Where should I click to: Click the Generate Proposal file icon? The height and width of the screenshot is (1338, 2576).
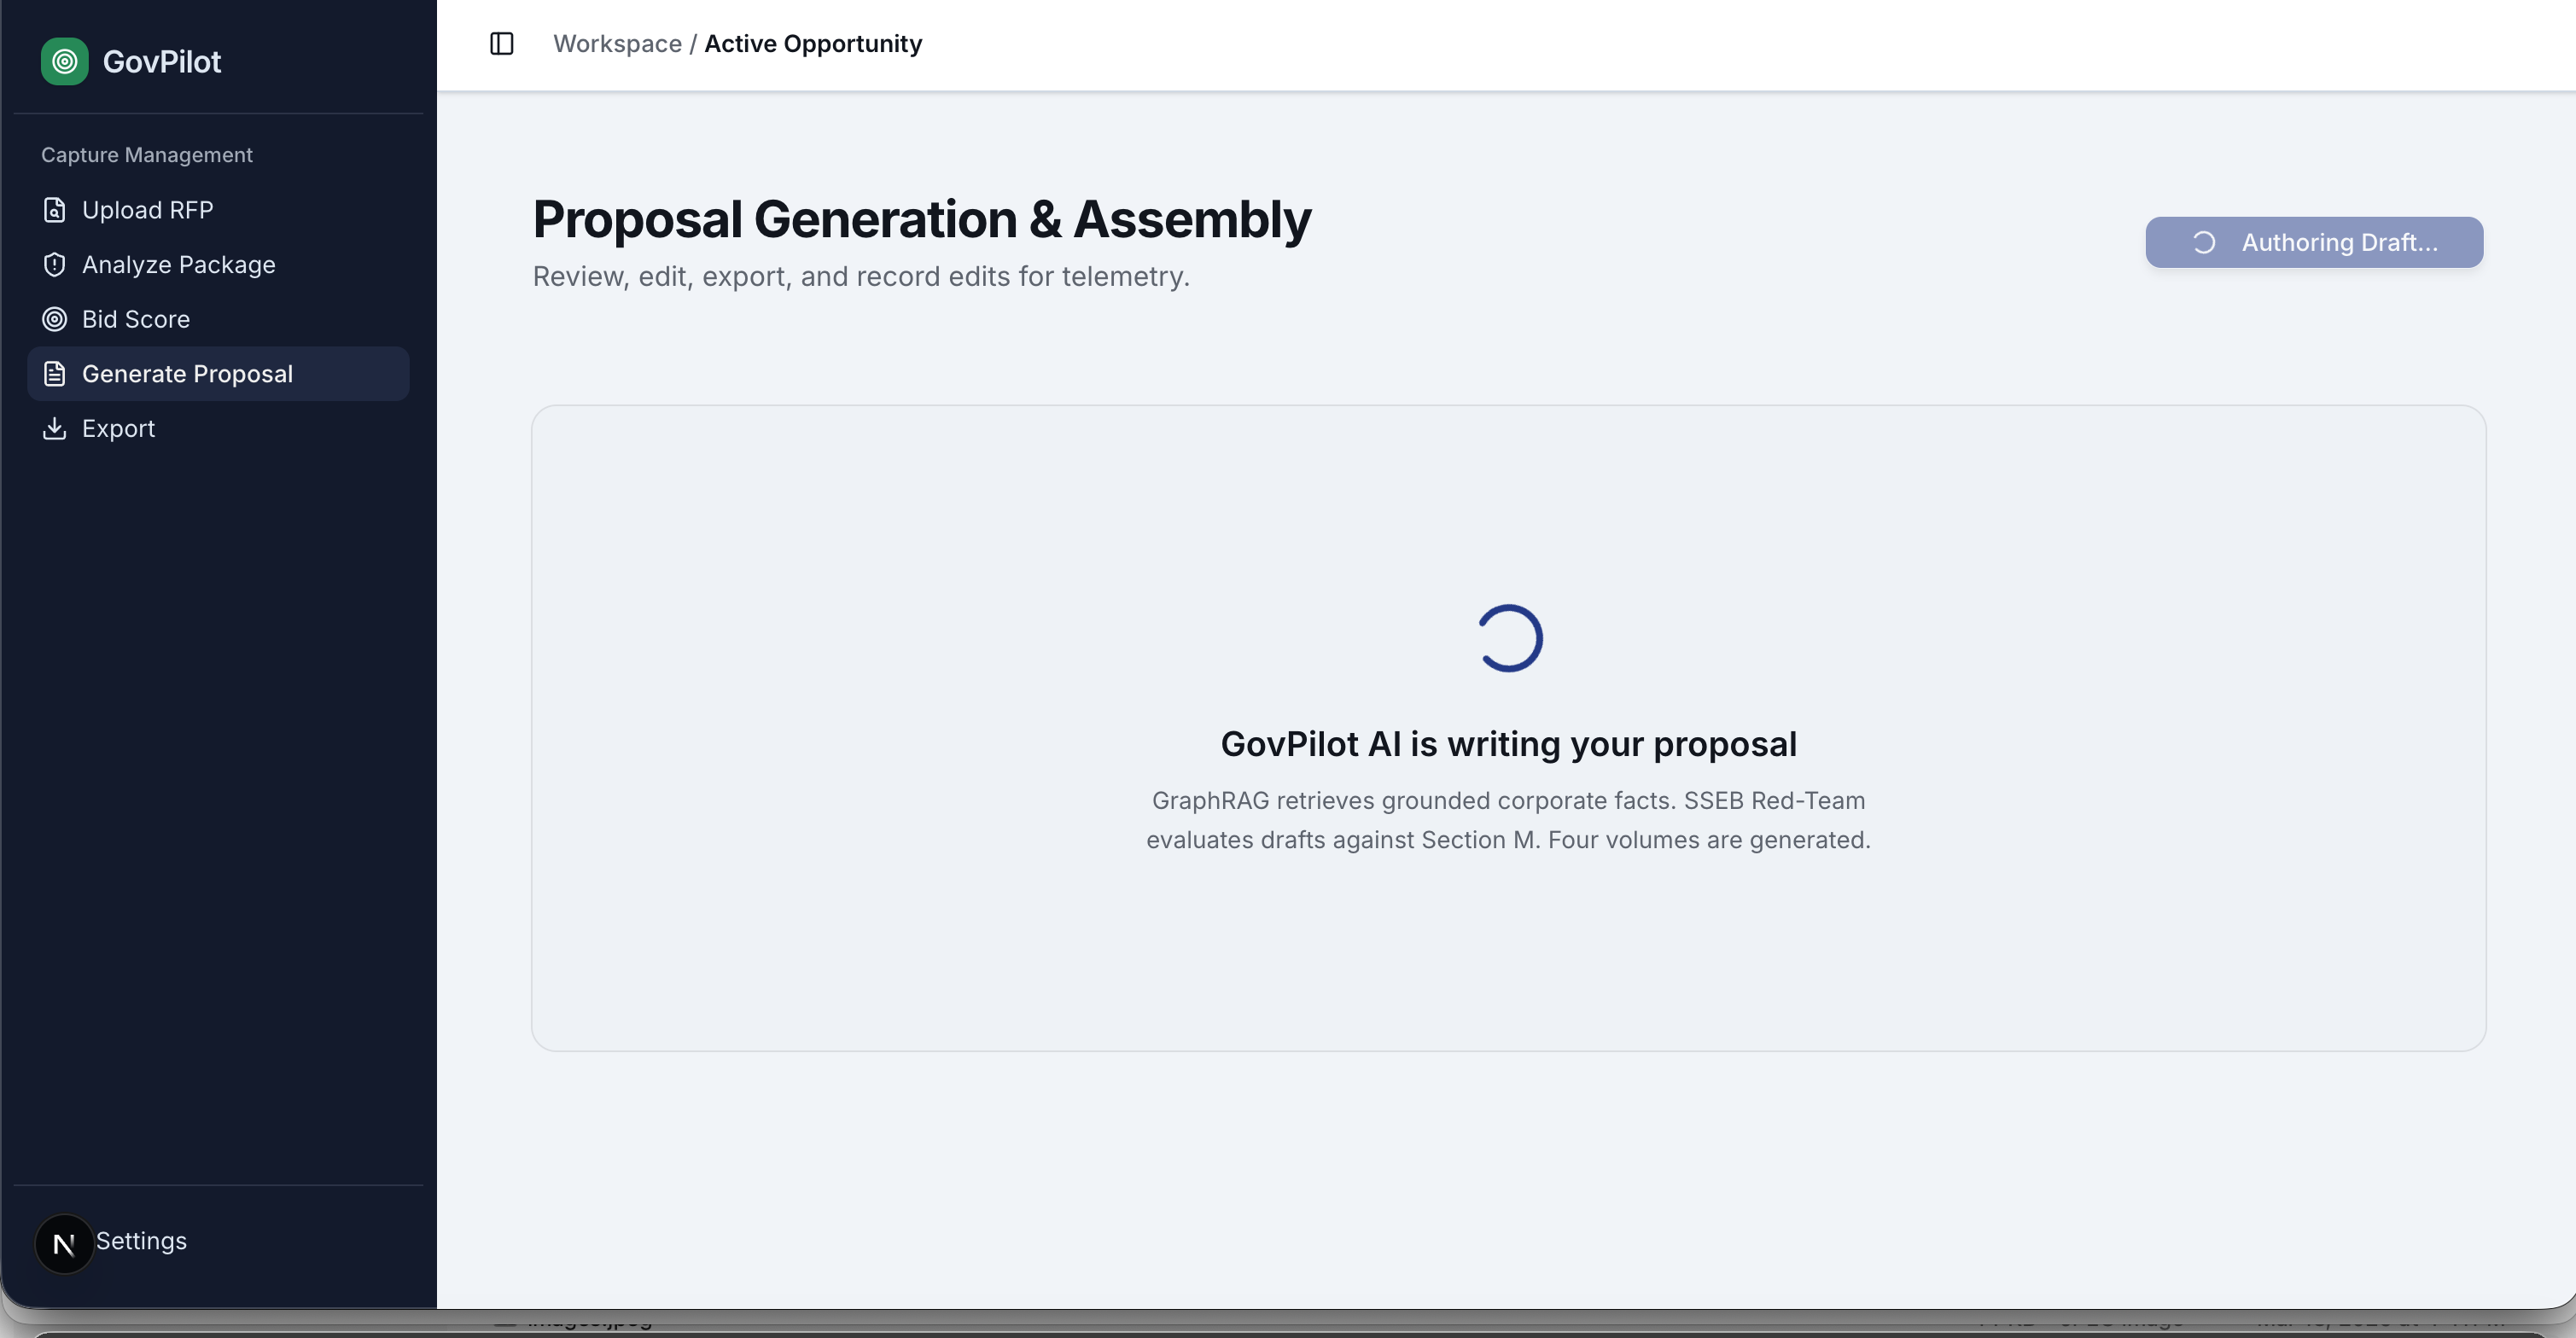pos(55,374)
